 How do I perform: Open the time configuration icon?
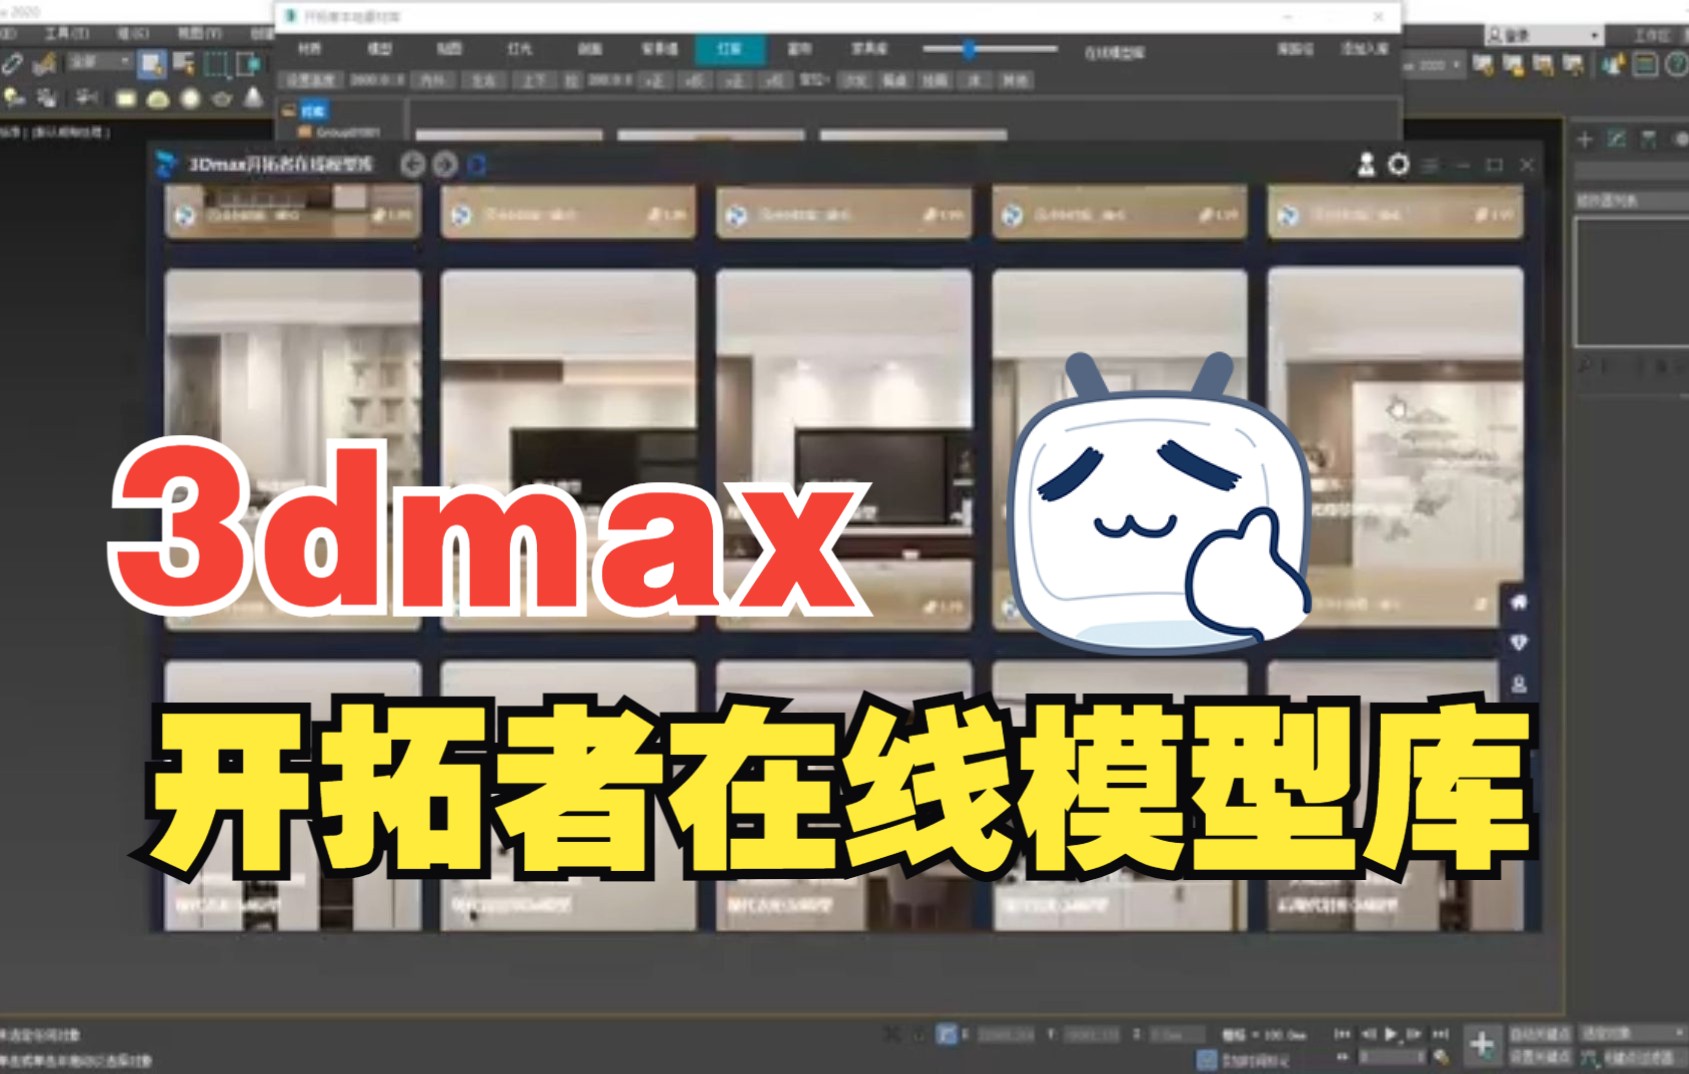coord(1441,1056)
